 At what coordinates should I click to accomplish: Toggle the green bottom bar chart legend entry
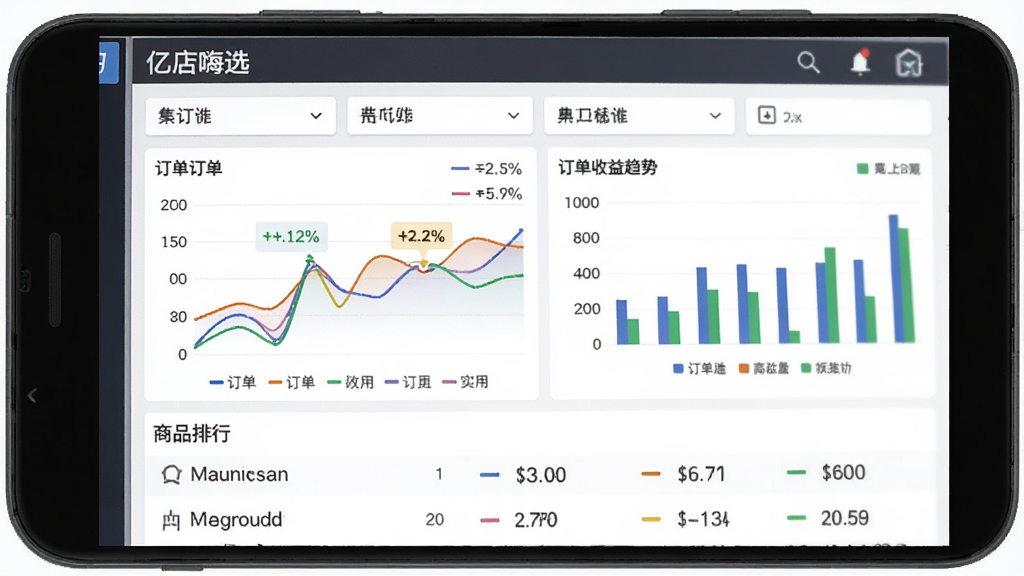pos(826,369)
